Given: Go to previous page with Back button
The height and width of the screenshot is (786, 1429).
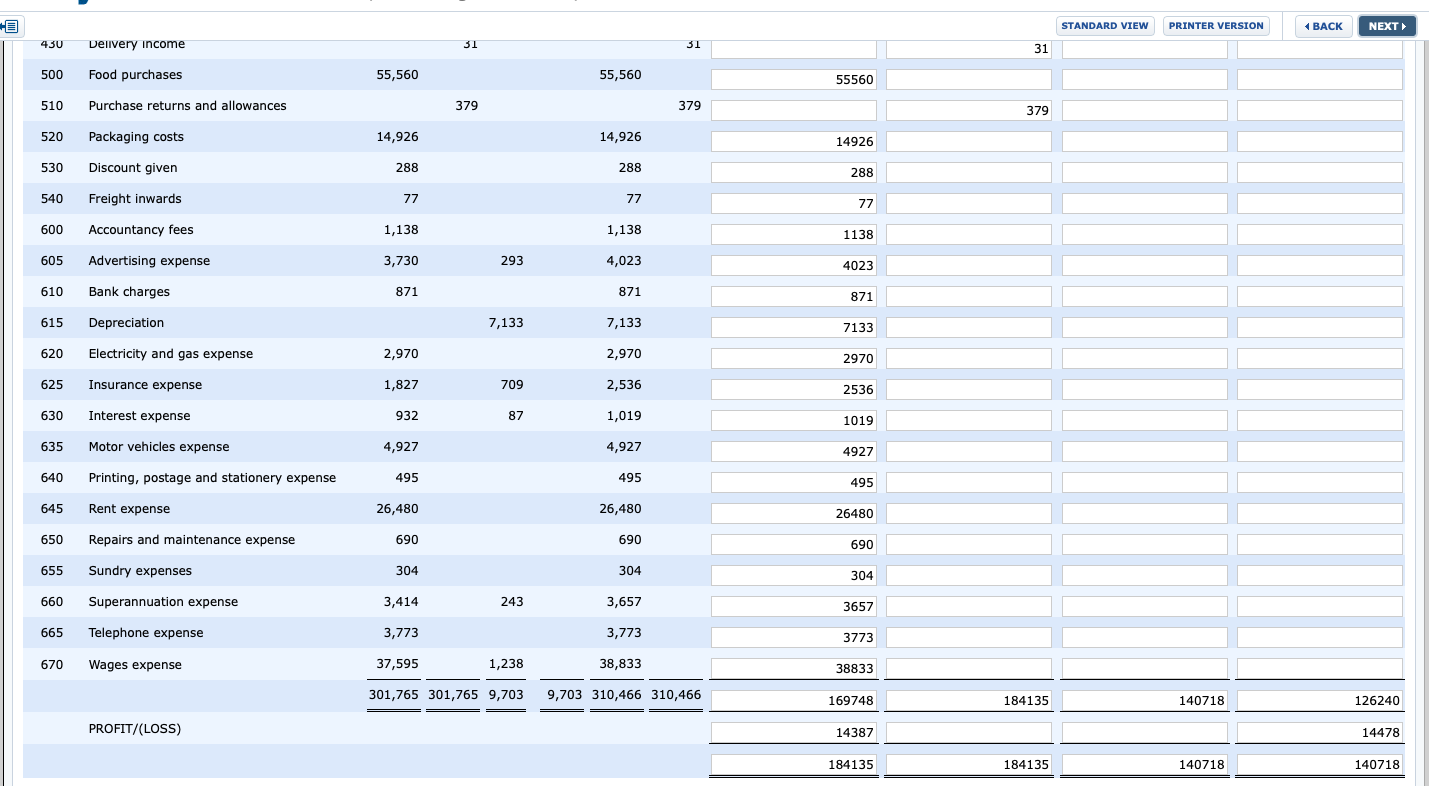Looking at the screenshot, I should [x=1323, y=26].
